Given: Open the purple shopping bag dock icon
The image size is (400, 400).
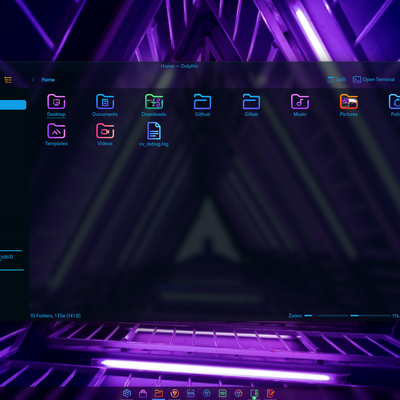Looking at the screenshot, I should pyautogui.click(x=143, y=393).
